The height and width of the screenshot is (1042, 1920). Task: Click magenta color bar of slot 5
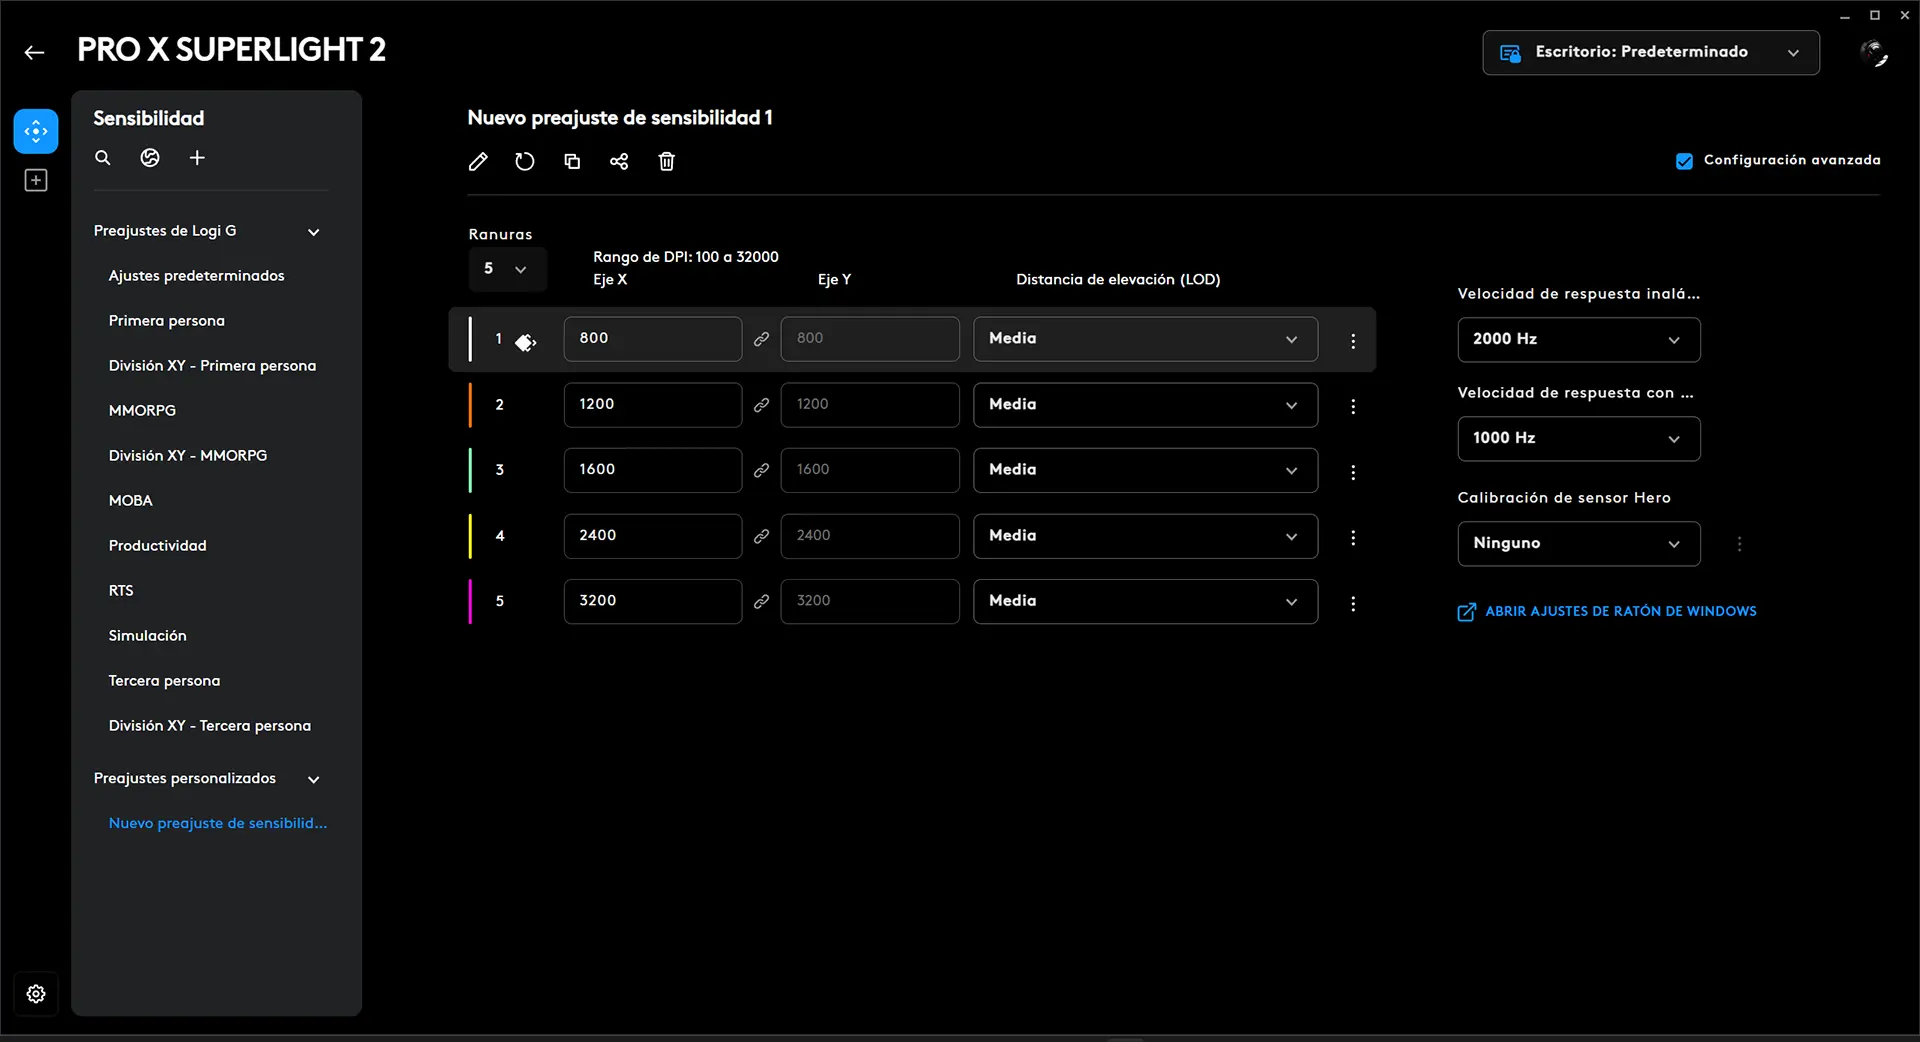pos(470,601)
